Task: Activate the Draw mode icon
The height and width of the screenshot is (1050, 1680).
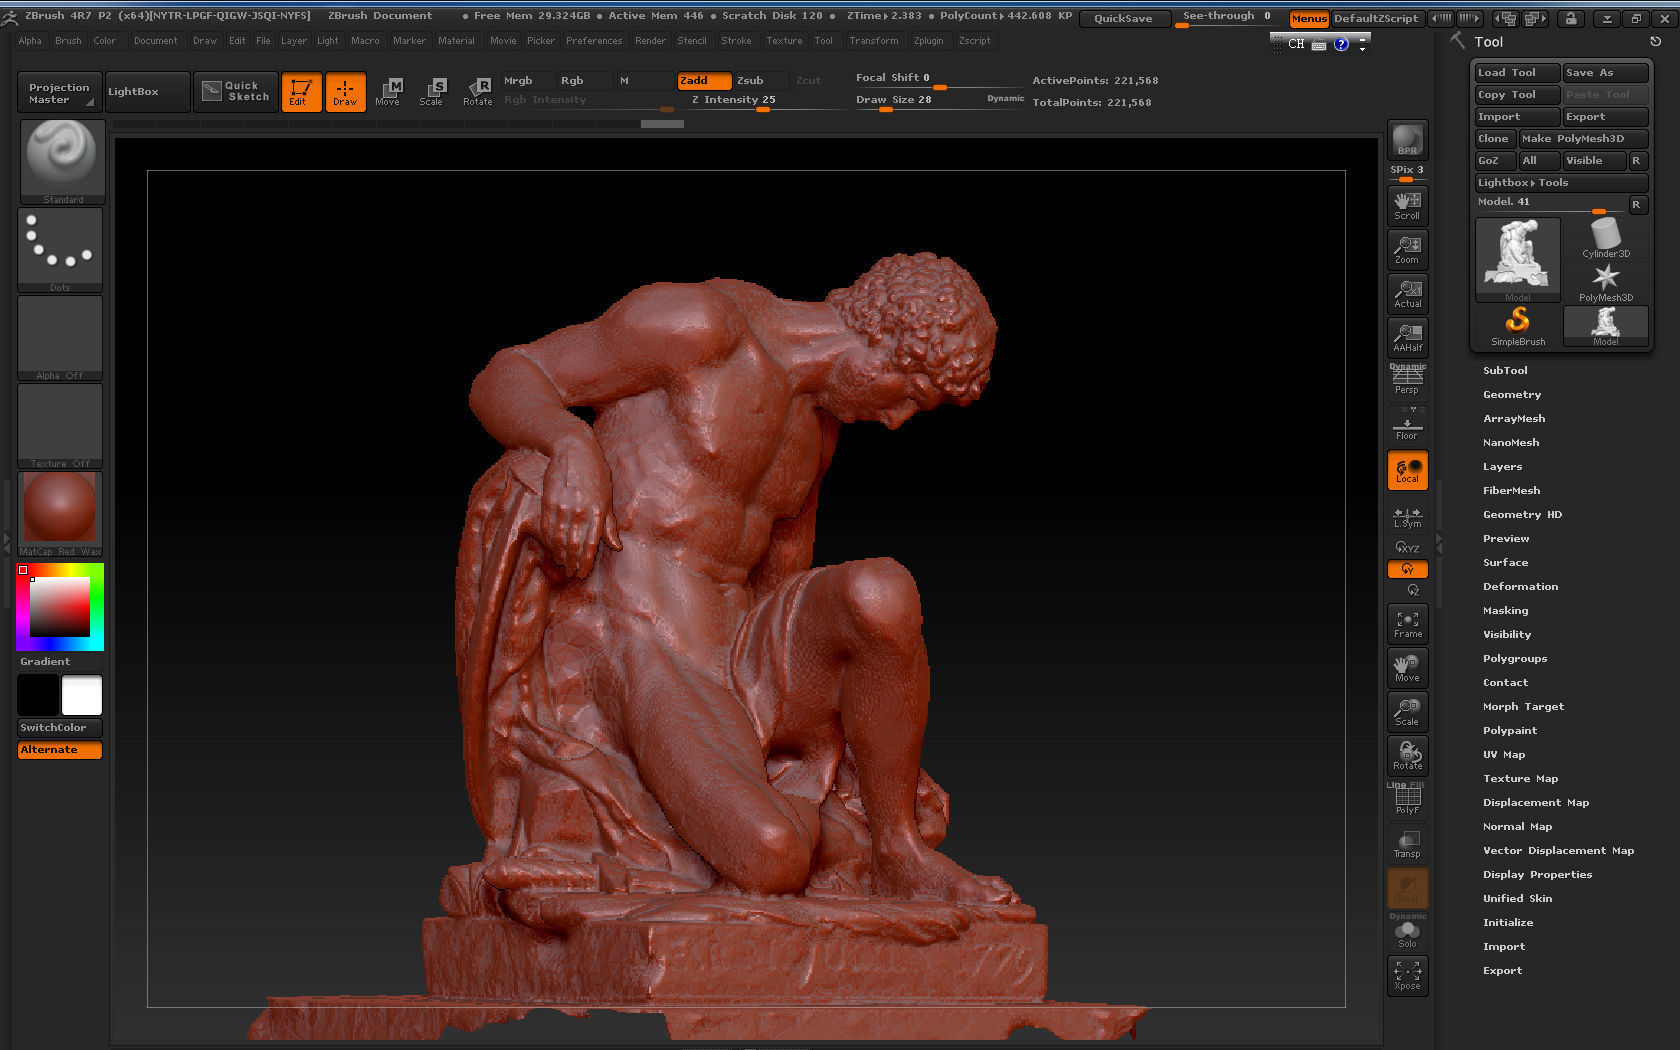Action: tap(345, 92)
